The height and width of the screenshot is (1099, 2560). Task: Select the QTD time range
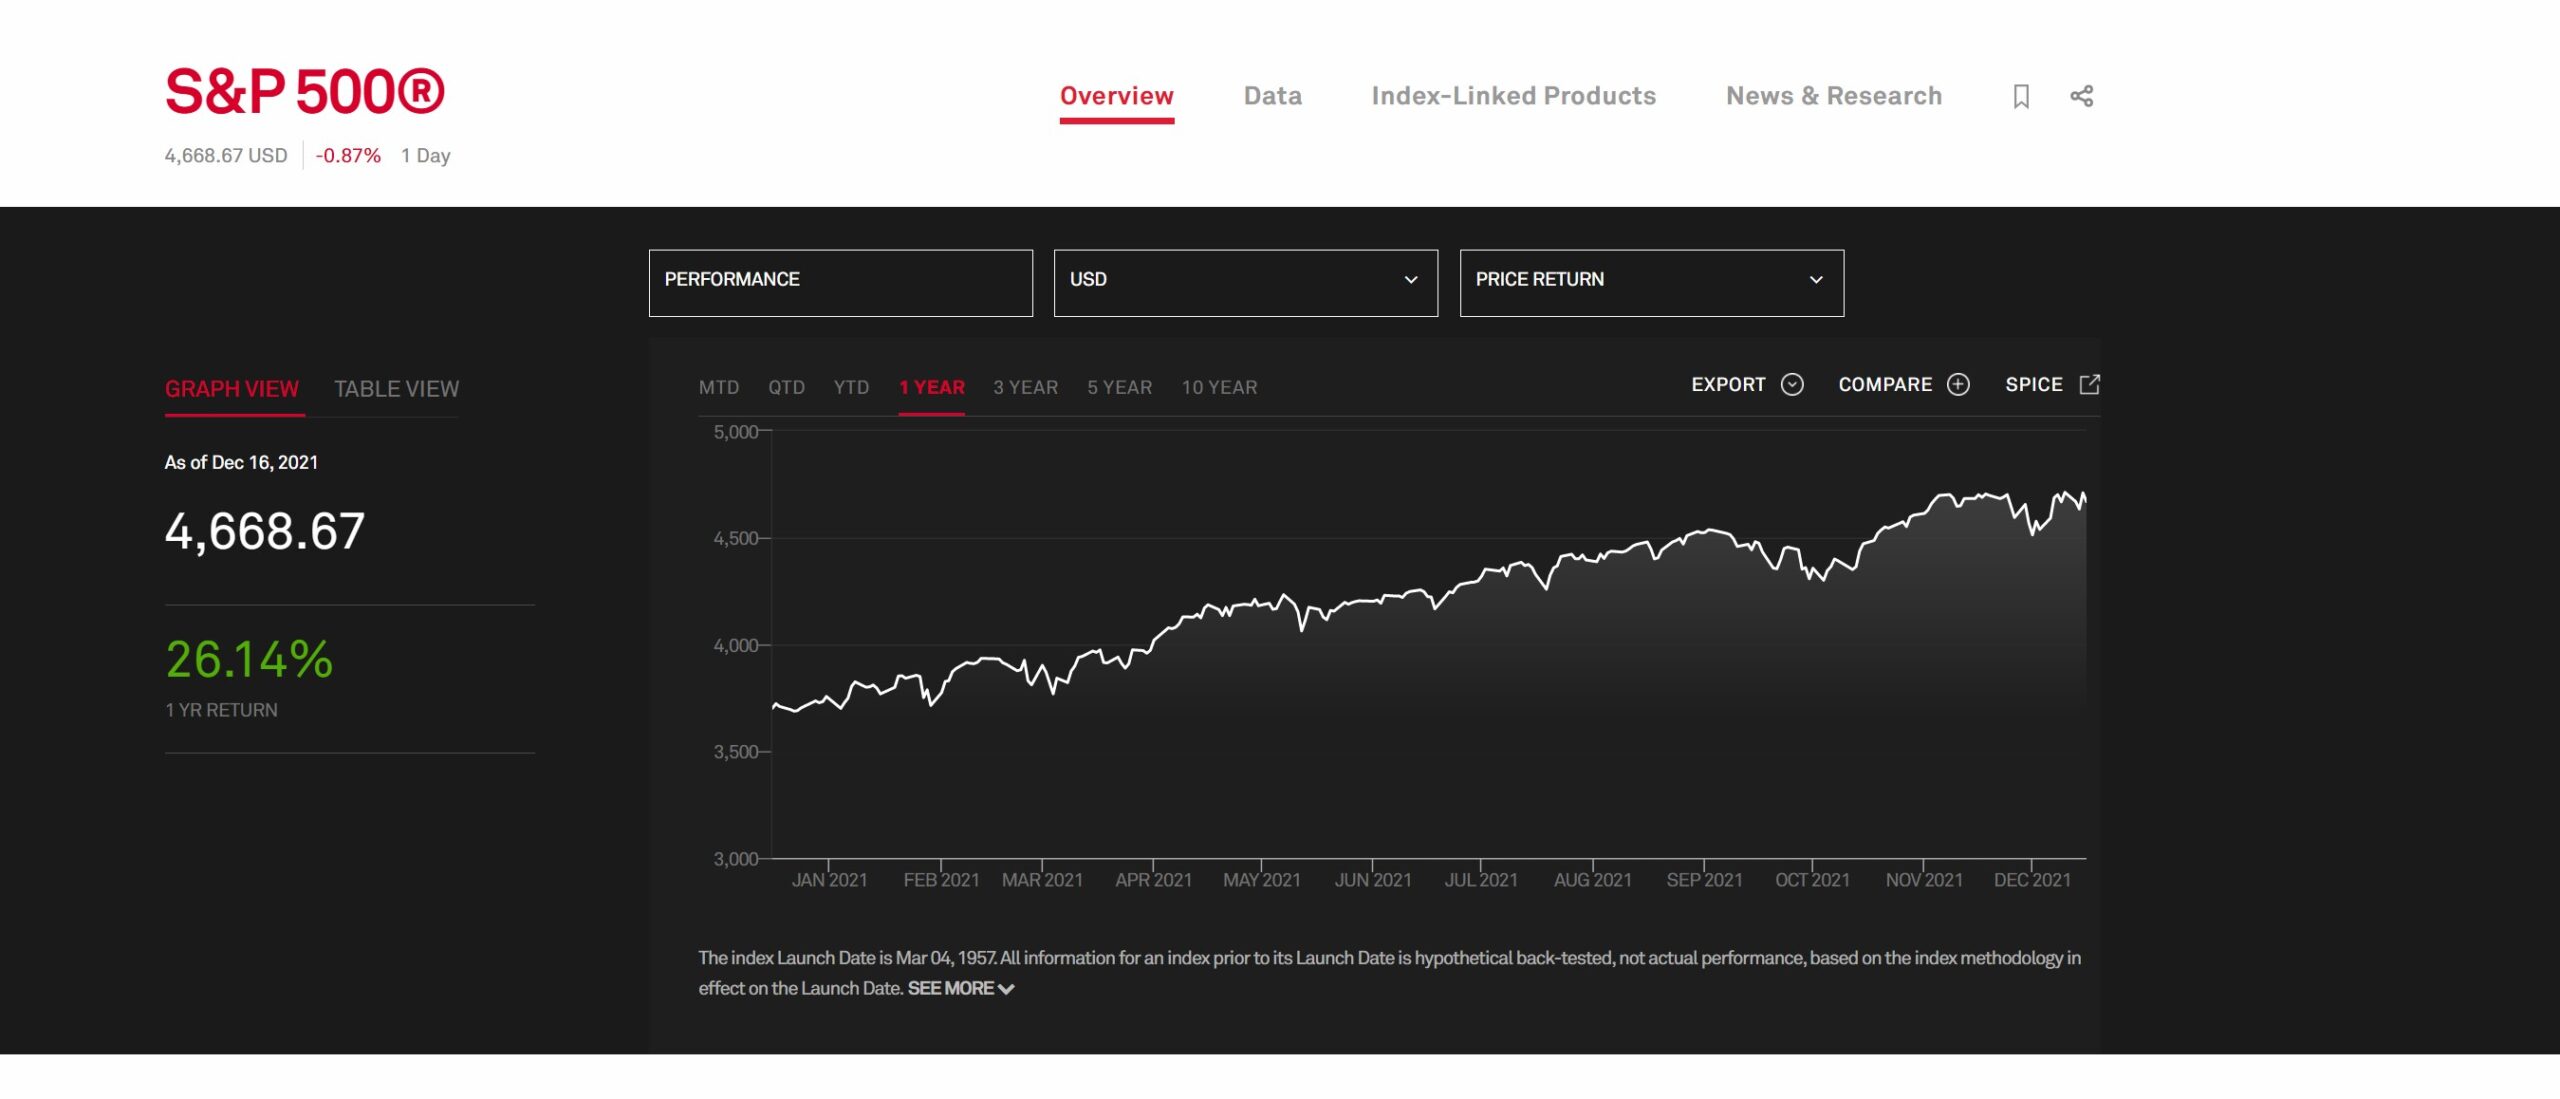coord(786,387)
